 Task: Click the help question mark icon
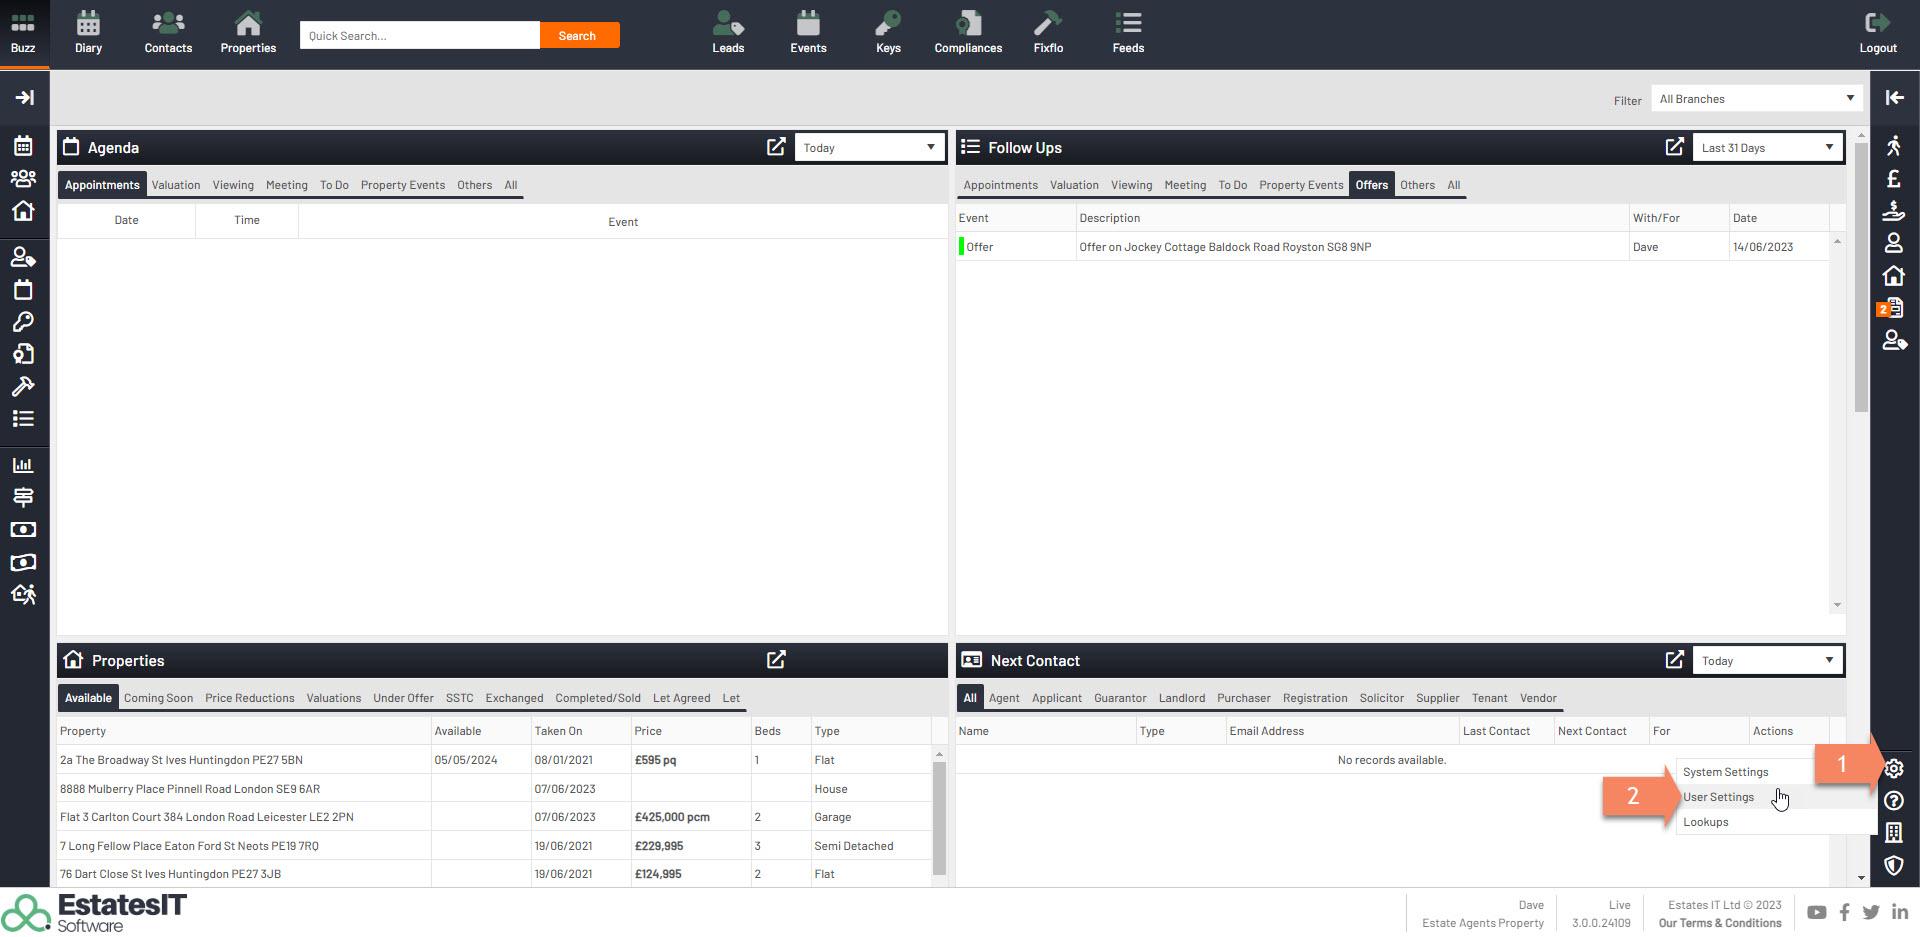[x=1894, y=800]
